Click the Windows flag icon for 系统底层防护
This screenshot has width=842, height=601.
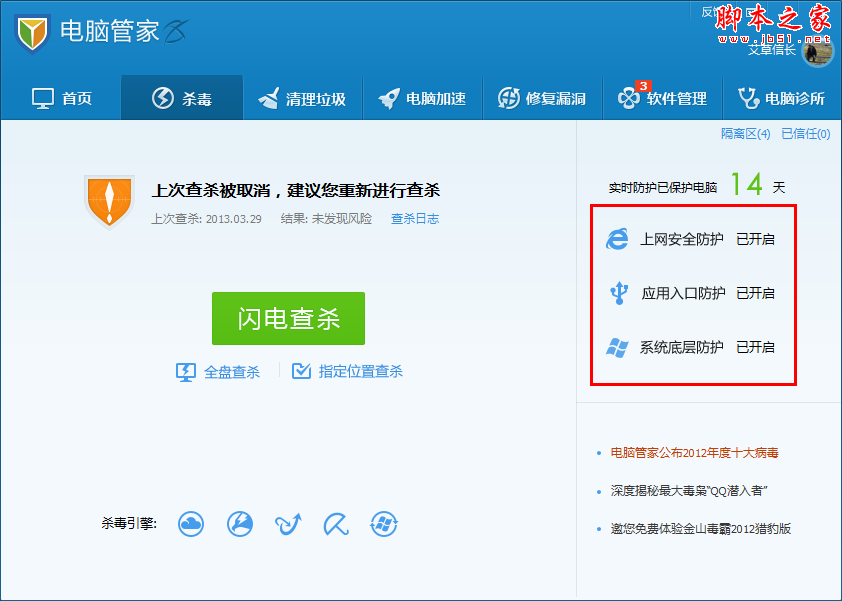pyautogui.click(x=617, y=347)
